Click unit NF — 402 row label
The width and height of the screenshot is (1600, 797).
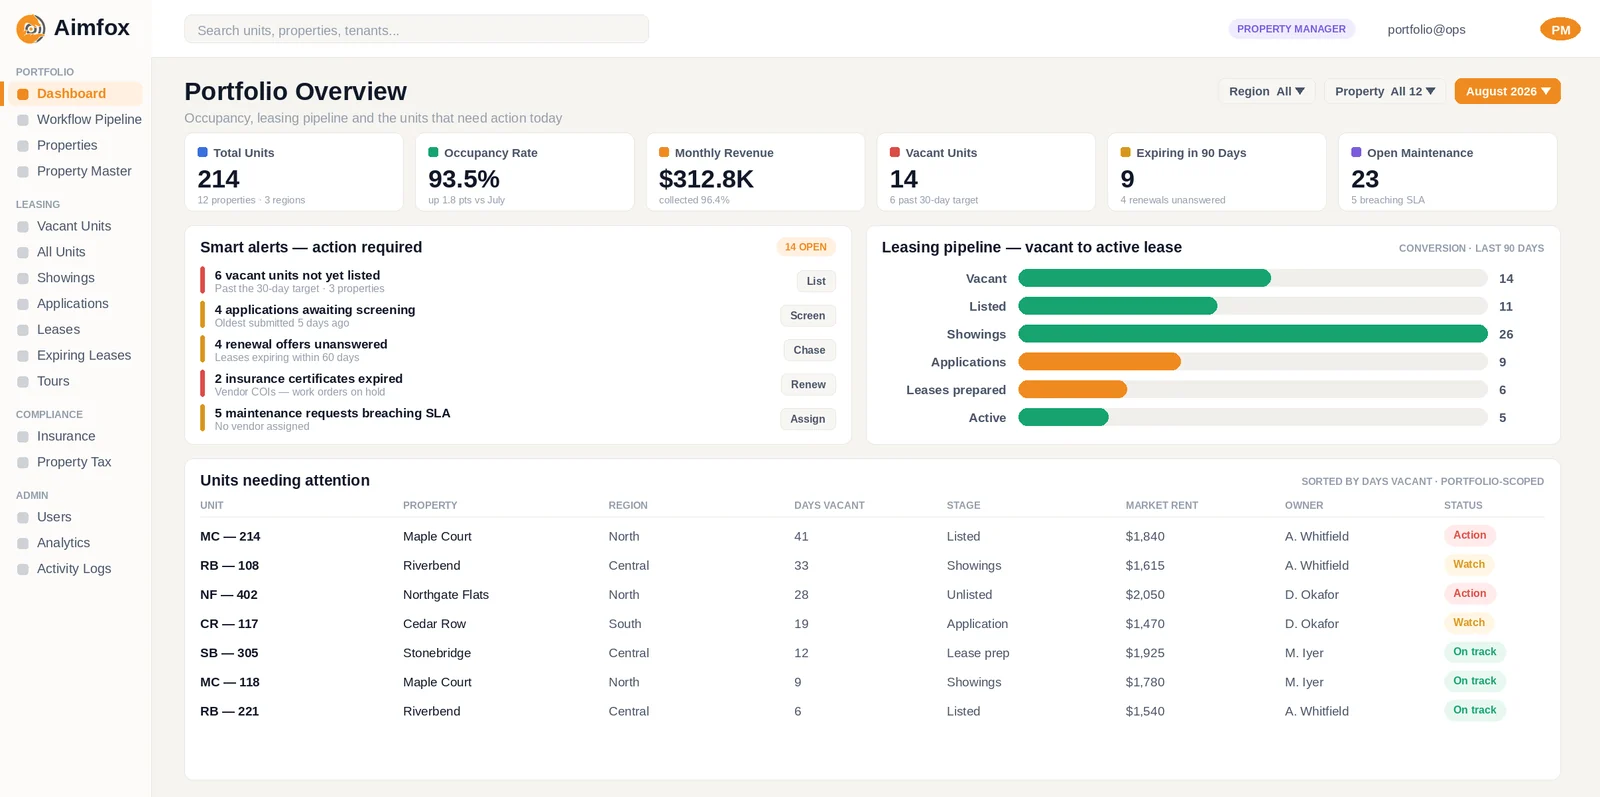coord(229,595)
